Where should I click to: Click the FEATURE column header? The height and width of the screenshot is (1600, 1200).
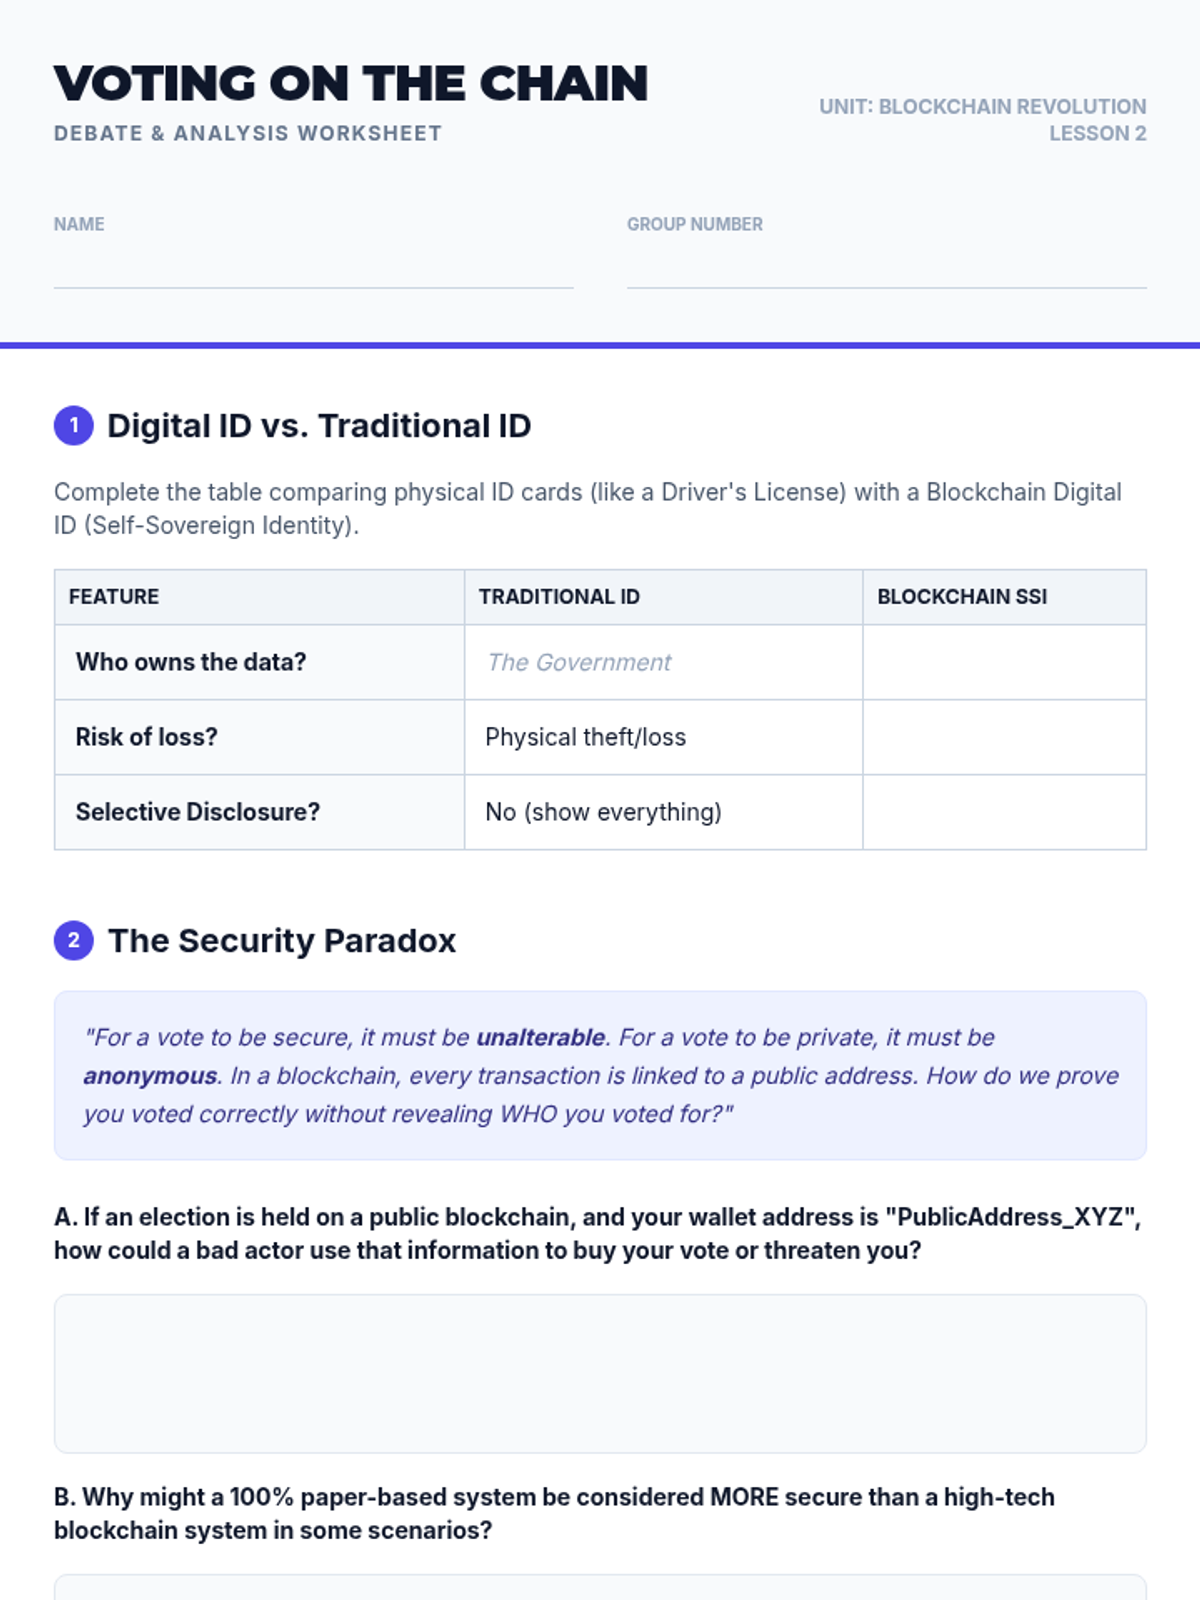pos(259,597)
